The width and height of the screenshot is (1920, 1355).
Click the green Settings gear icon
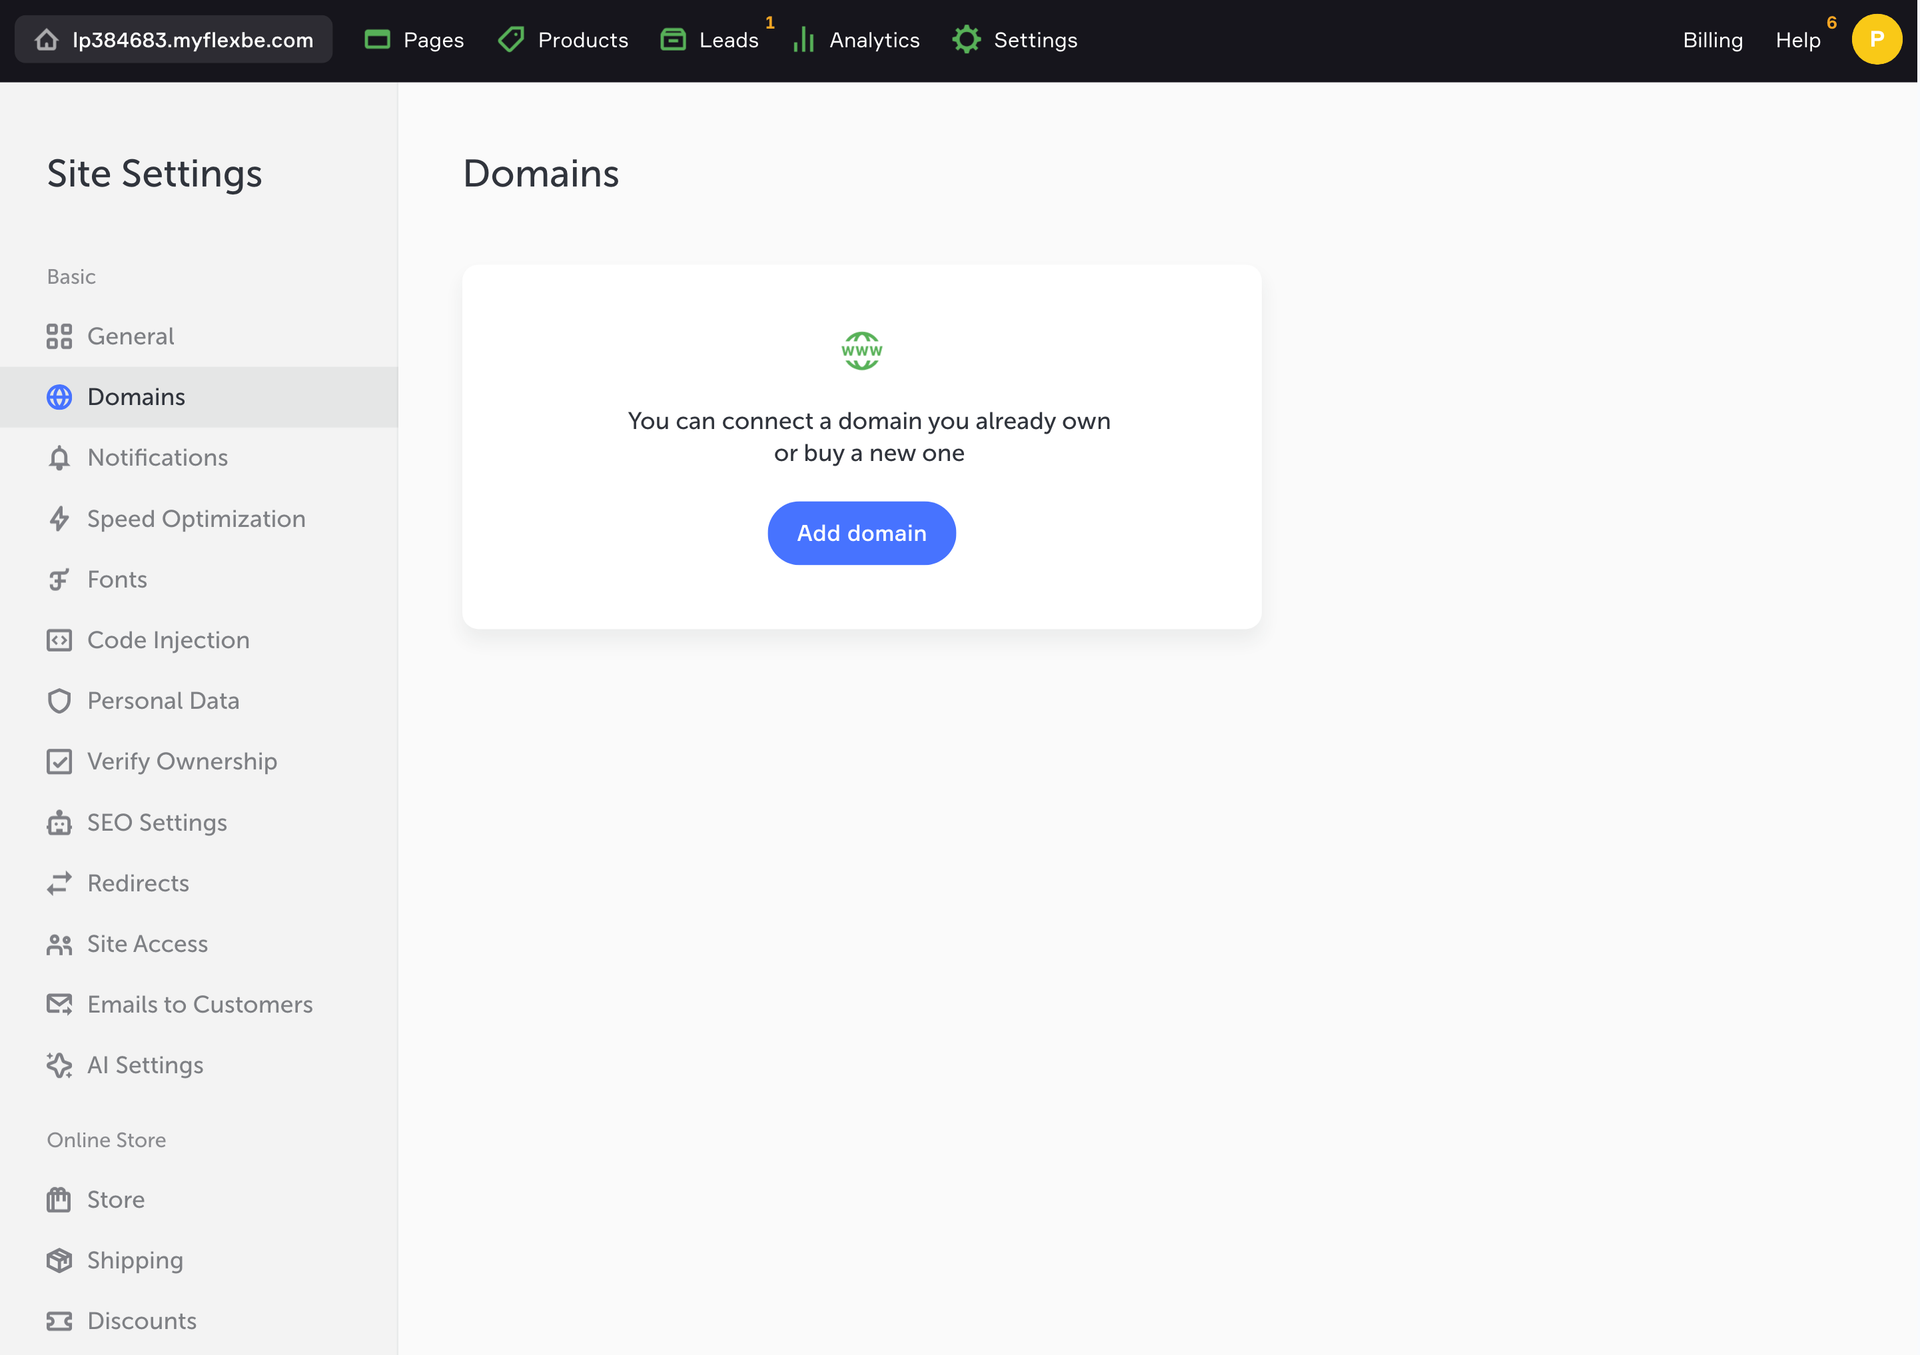coord(966,40)
